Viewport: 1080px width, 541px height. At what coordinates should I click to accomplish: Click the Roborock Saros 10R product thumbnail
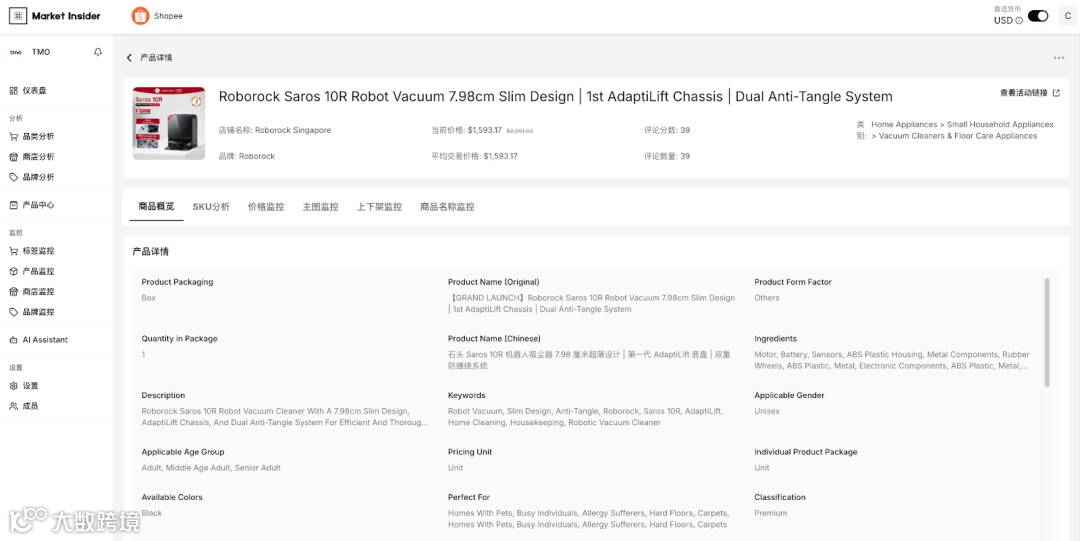click(169, 123)
